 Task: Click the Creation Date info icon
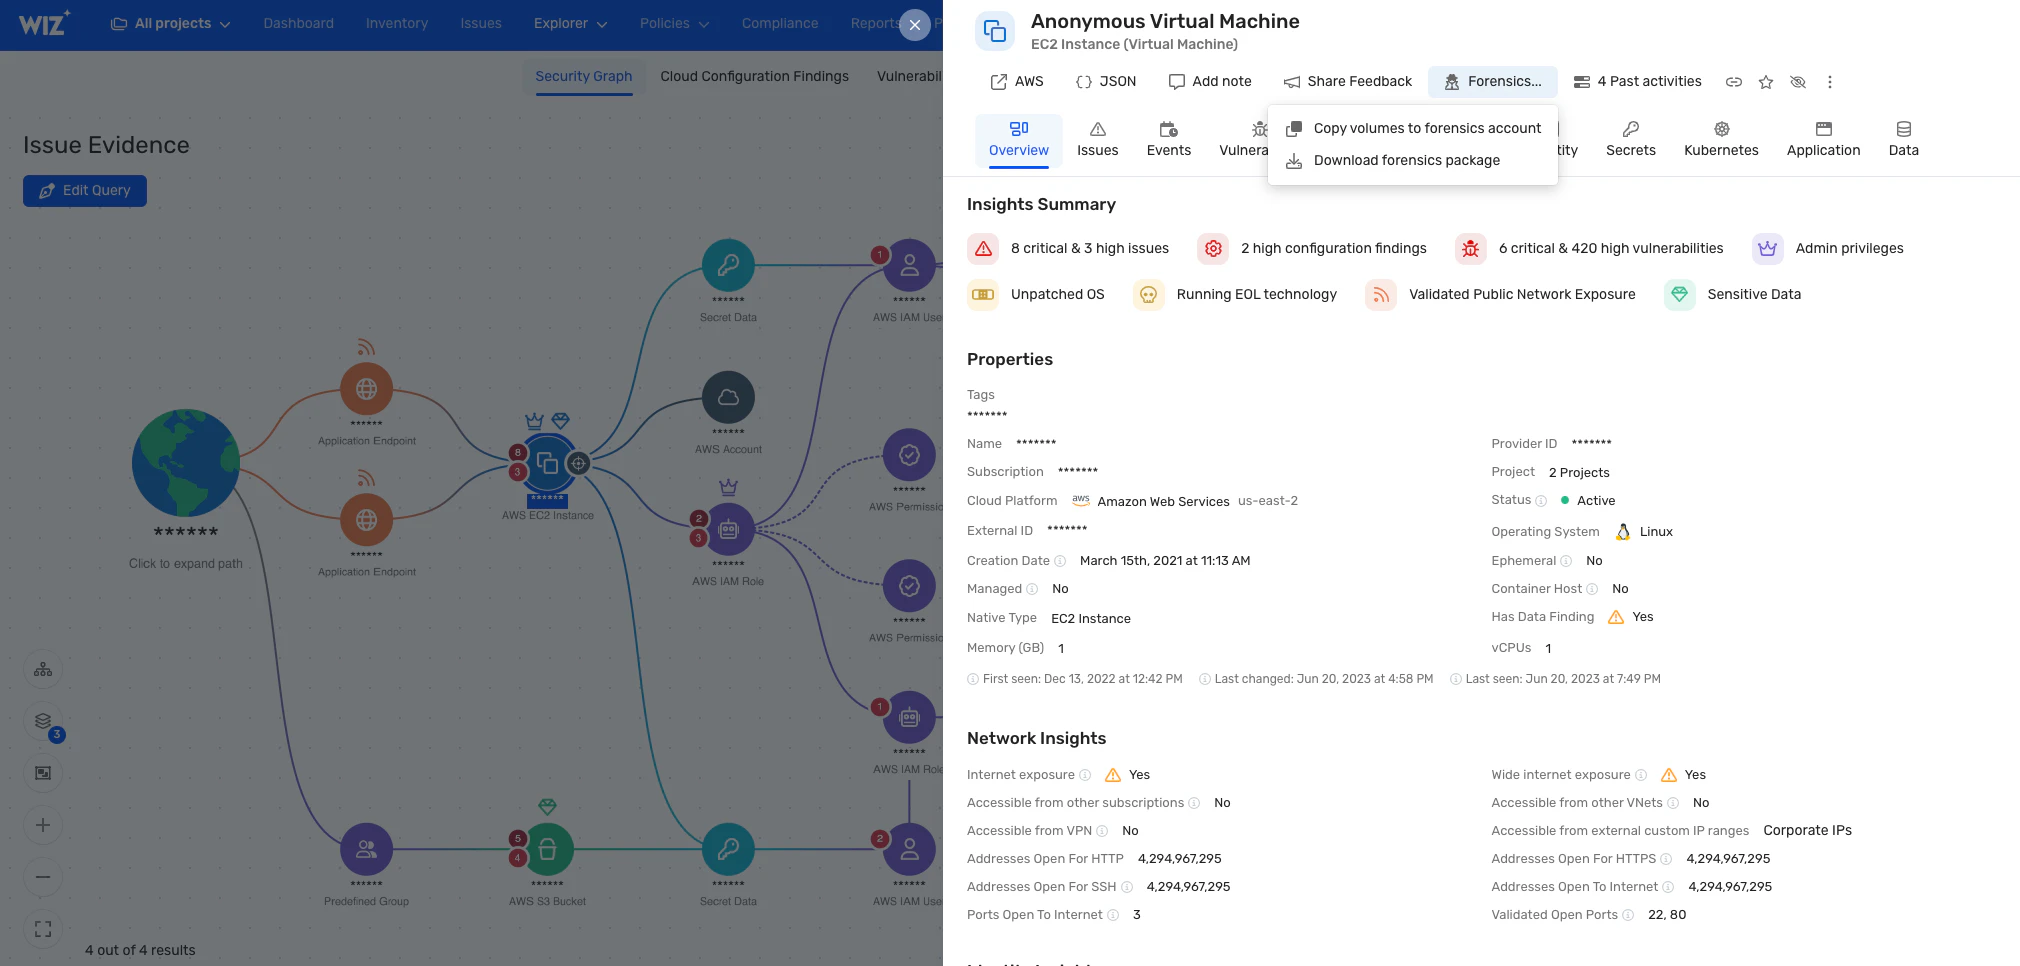[1060, 561]
